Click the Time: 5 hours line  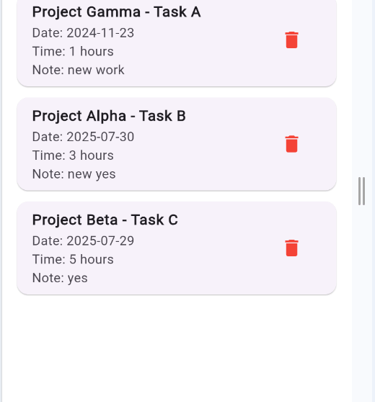pos(73,260)
